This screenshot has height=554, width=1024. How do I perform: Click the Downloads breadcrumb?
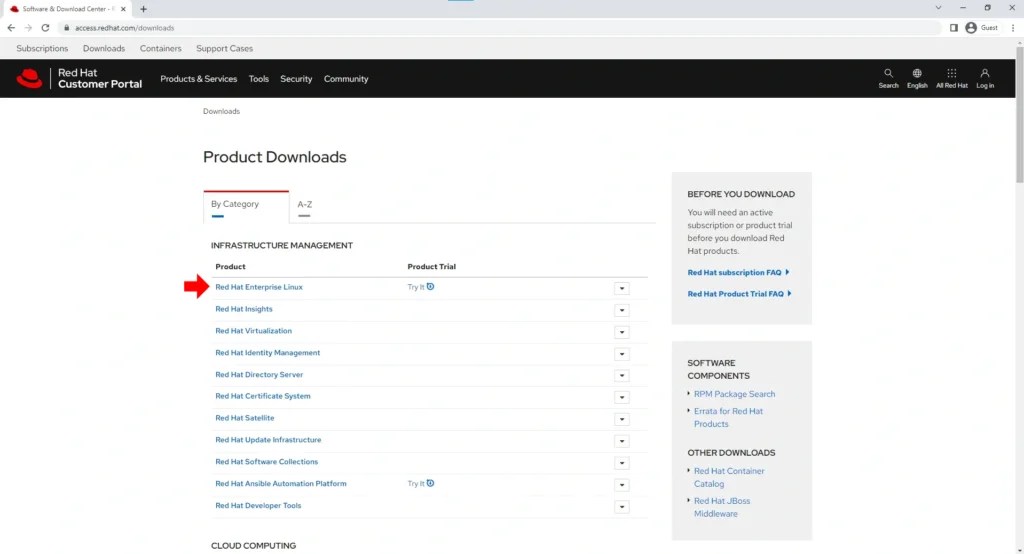pos(221,111)
